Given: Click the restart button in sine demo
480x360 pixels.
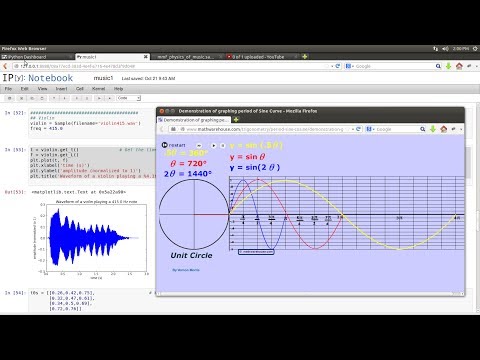Looking at the screenshot, I should [173, 145].
